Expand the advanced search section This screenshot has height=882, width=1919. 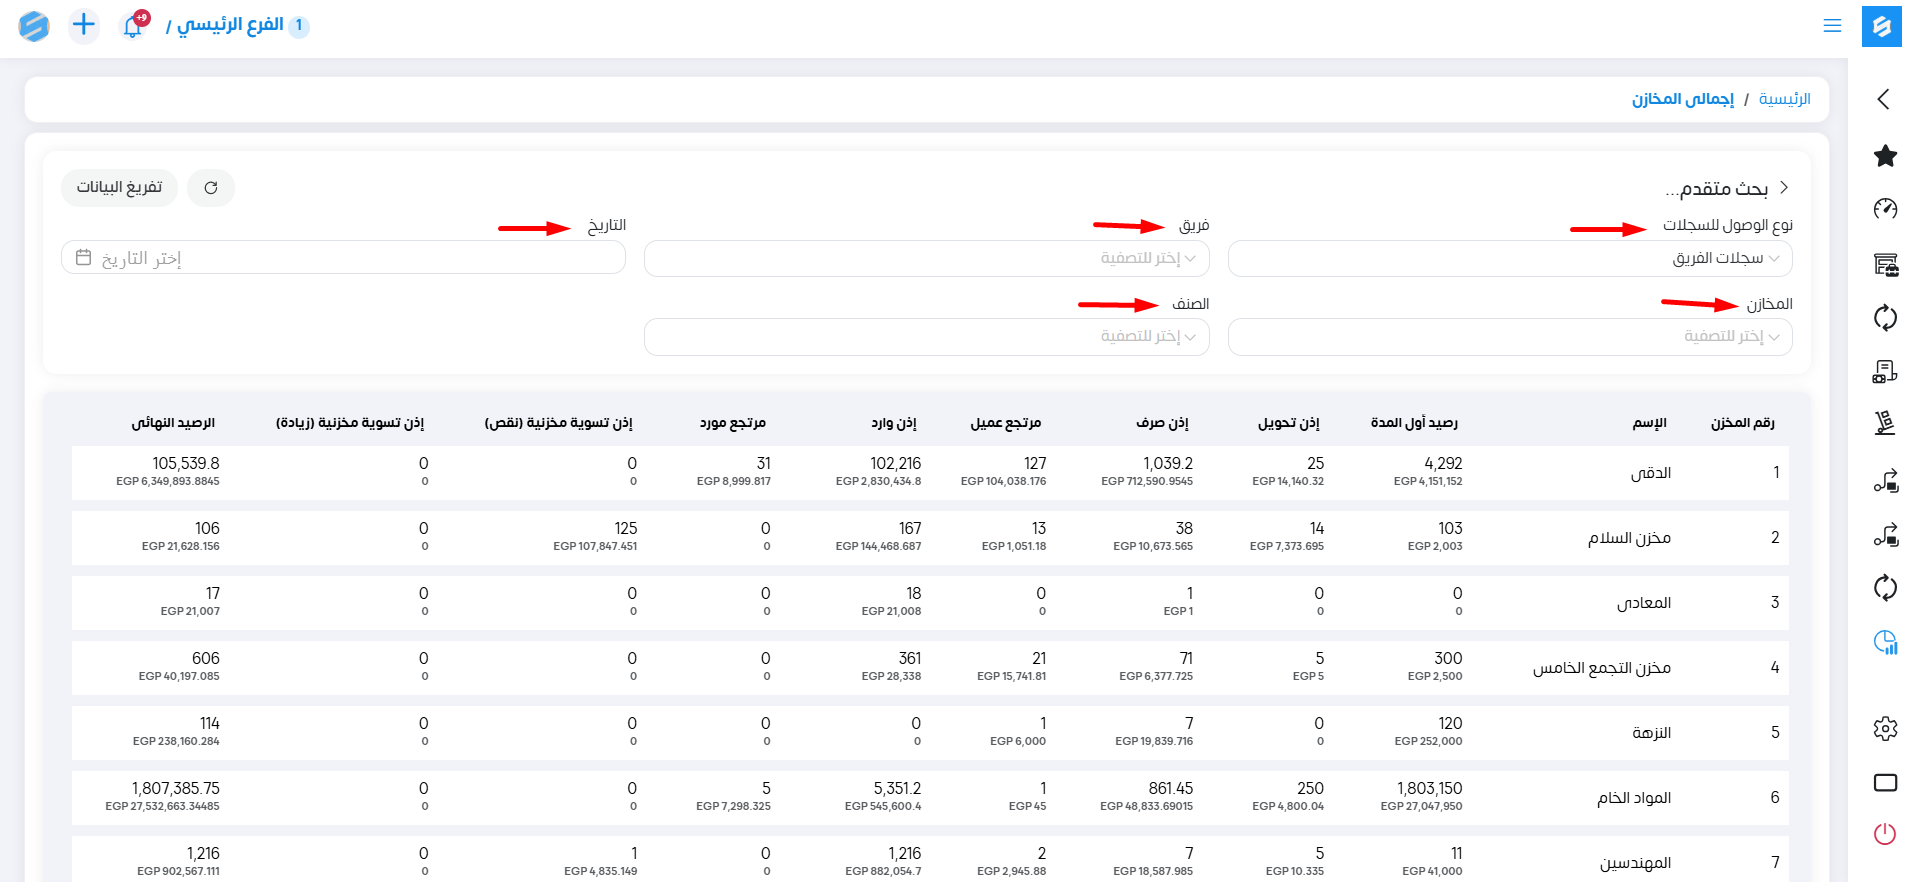tap(1727, 188)
